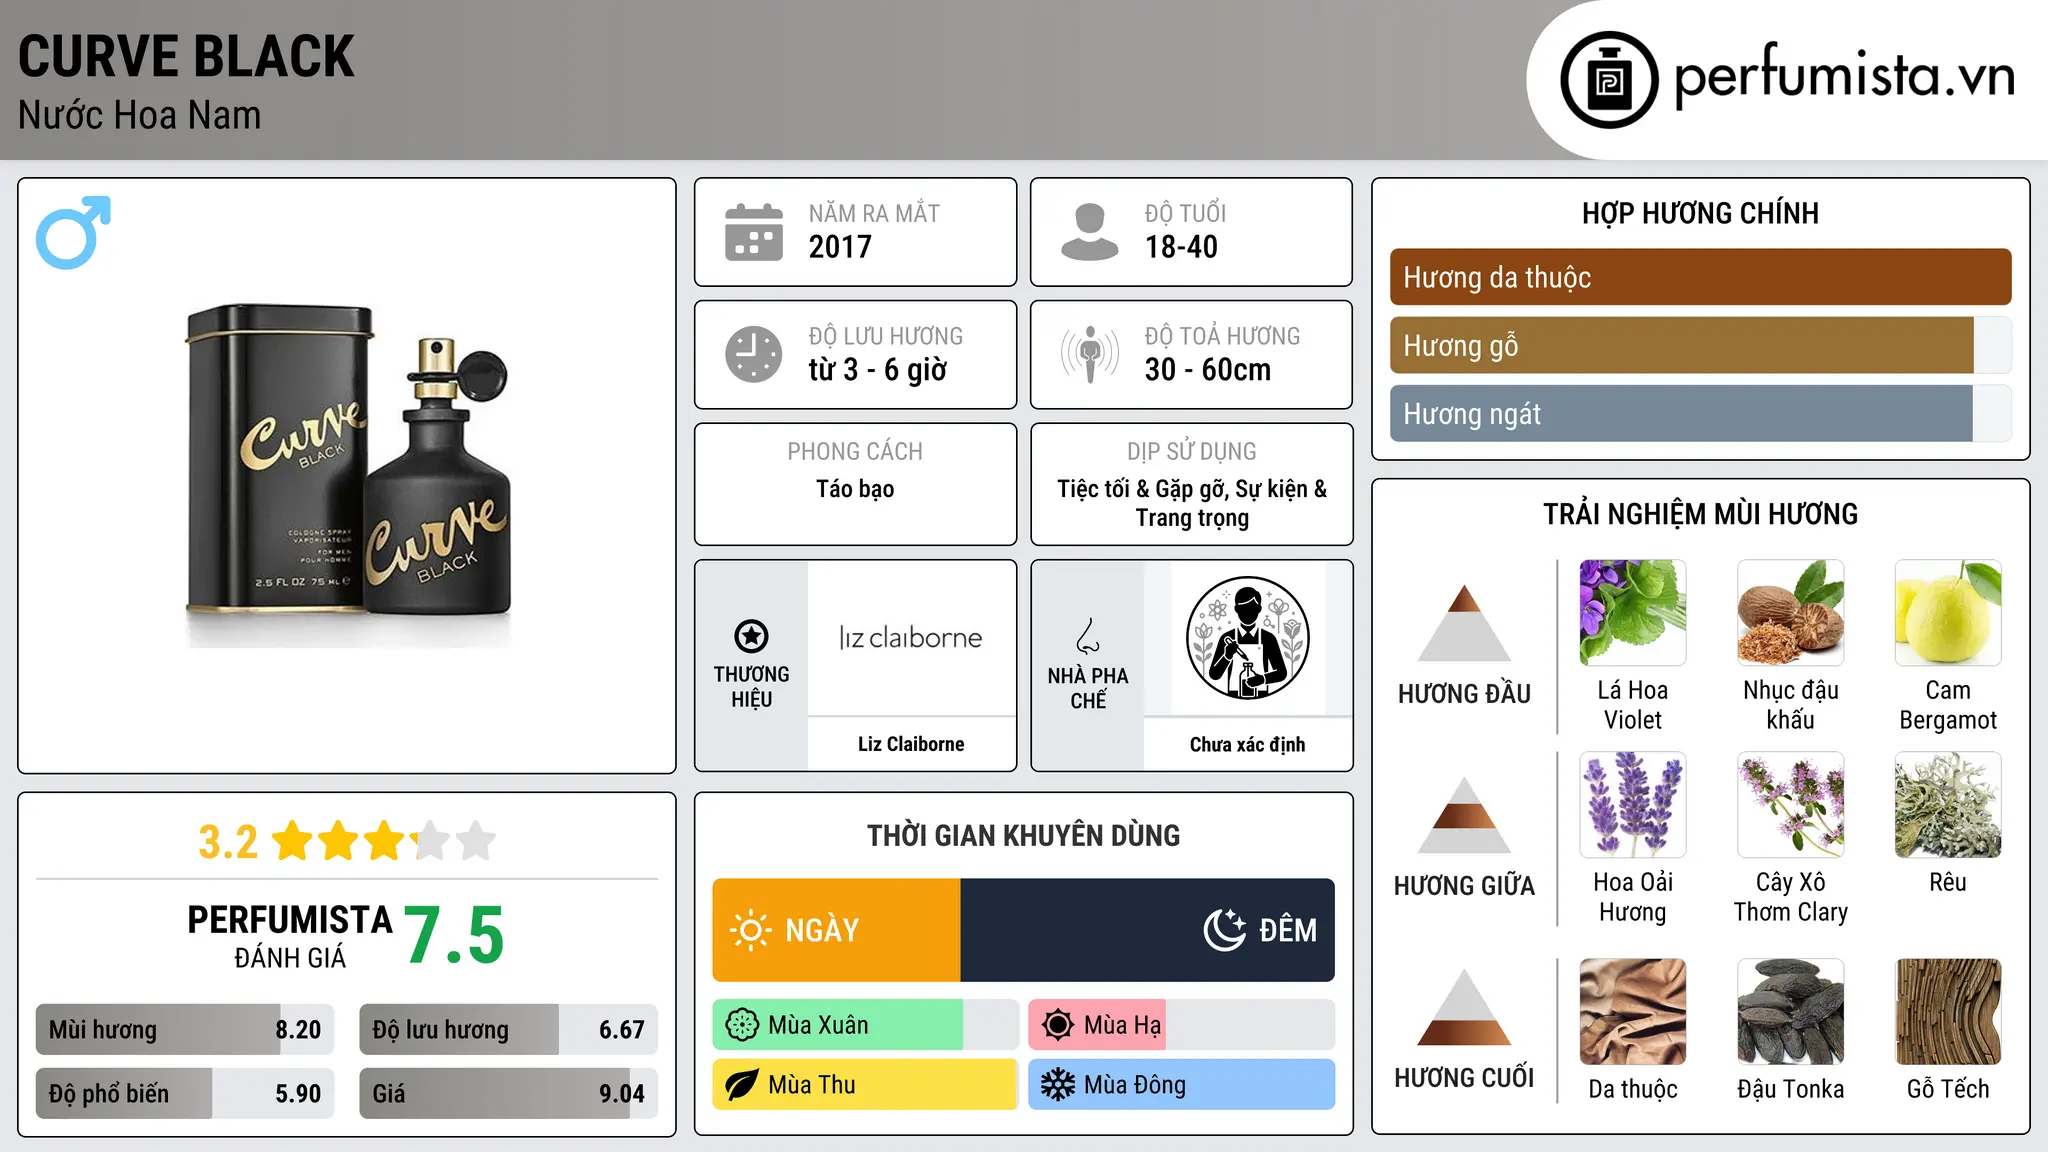Click the yellow Mùa Thu season bar
The image size is (2048, 1152).
click(x=866, y=1085)
